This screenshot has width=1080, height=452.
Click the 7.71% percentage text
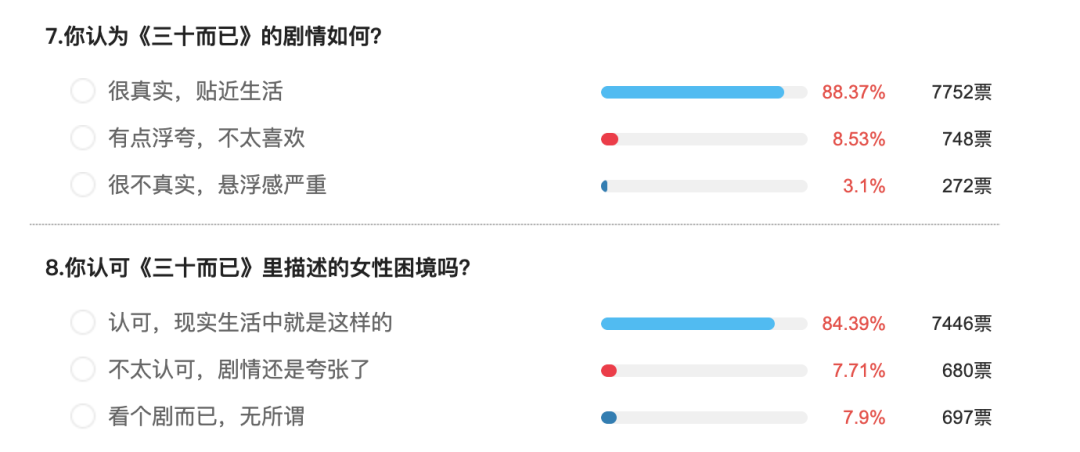(x=858, y=371)
